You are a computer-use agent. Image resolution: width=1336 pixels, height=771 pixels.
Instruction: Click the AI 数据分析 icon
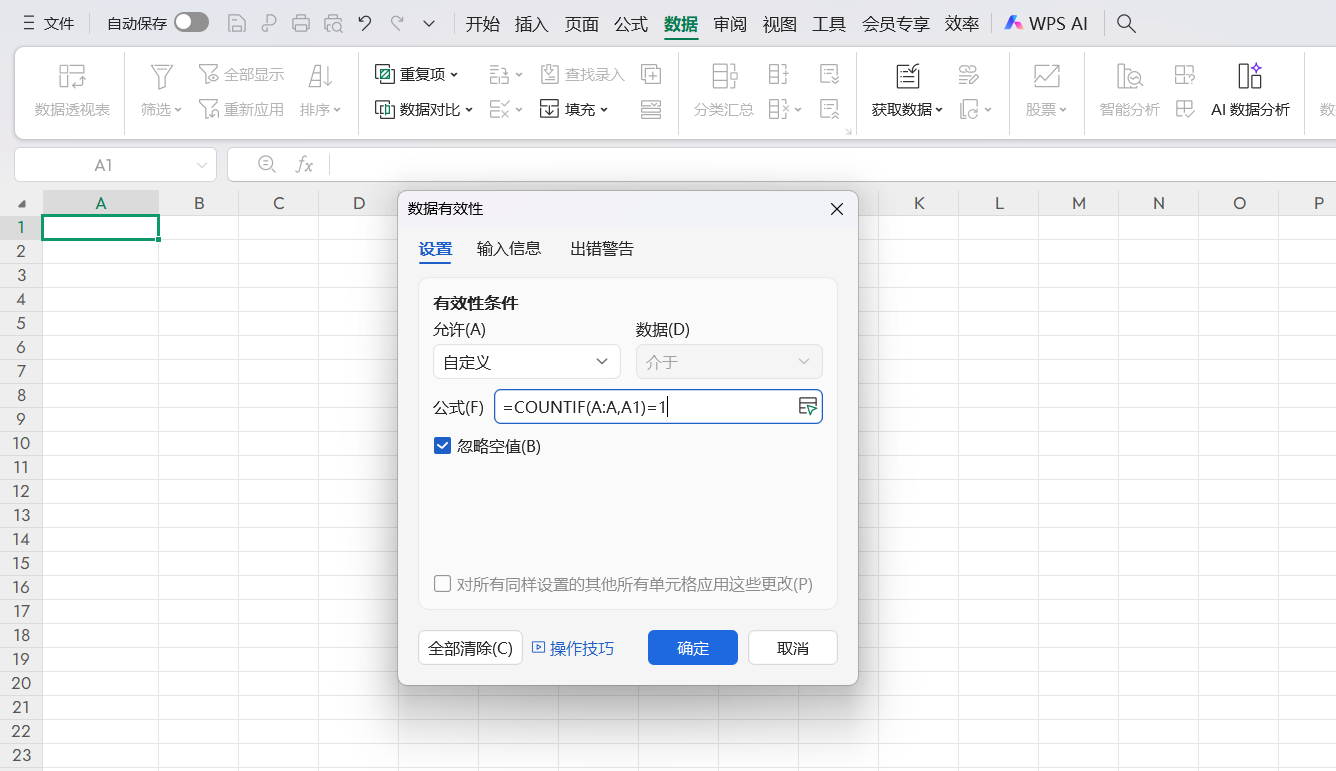click(1250, 76)
